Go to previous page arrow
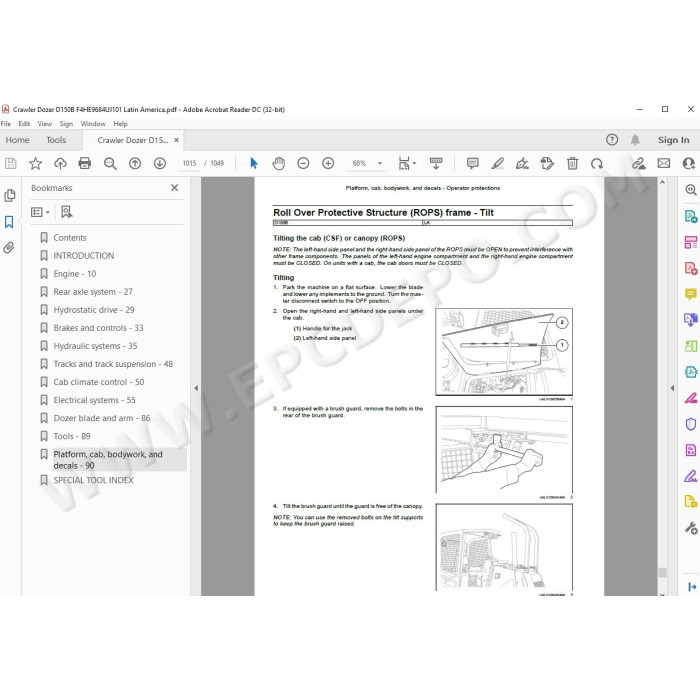The width and height of the screenshot is (700, 700). [135, 163]
